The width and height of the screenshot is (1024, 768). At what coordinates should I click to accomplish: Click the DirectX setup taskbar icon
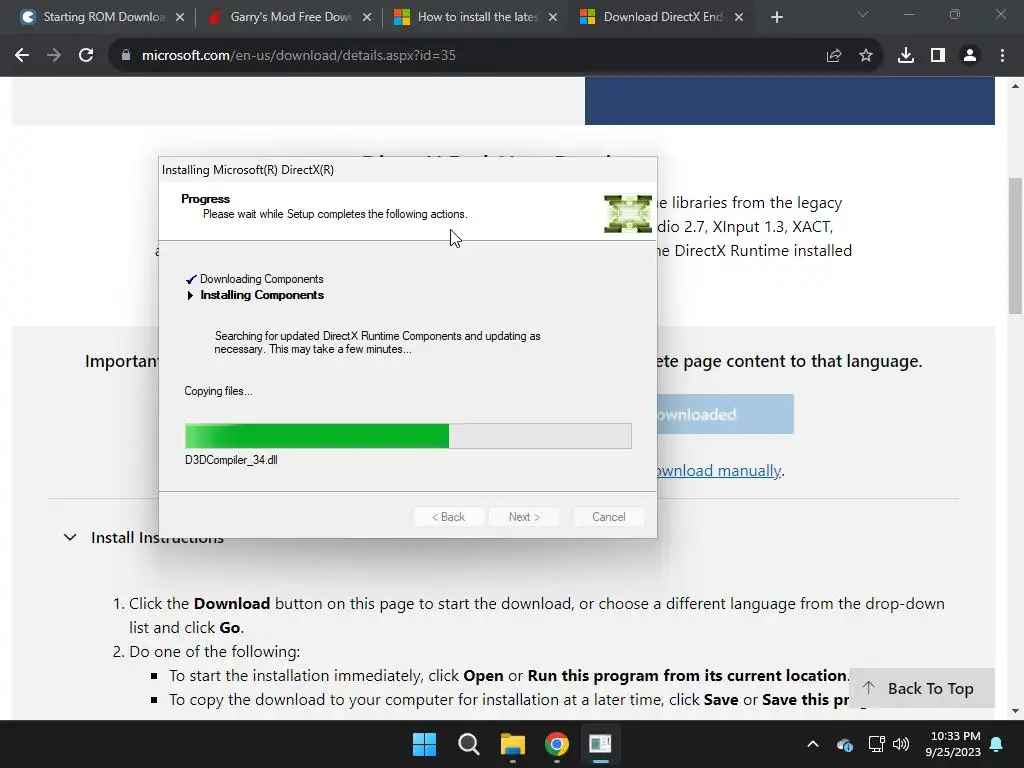[x=600, y=744]
